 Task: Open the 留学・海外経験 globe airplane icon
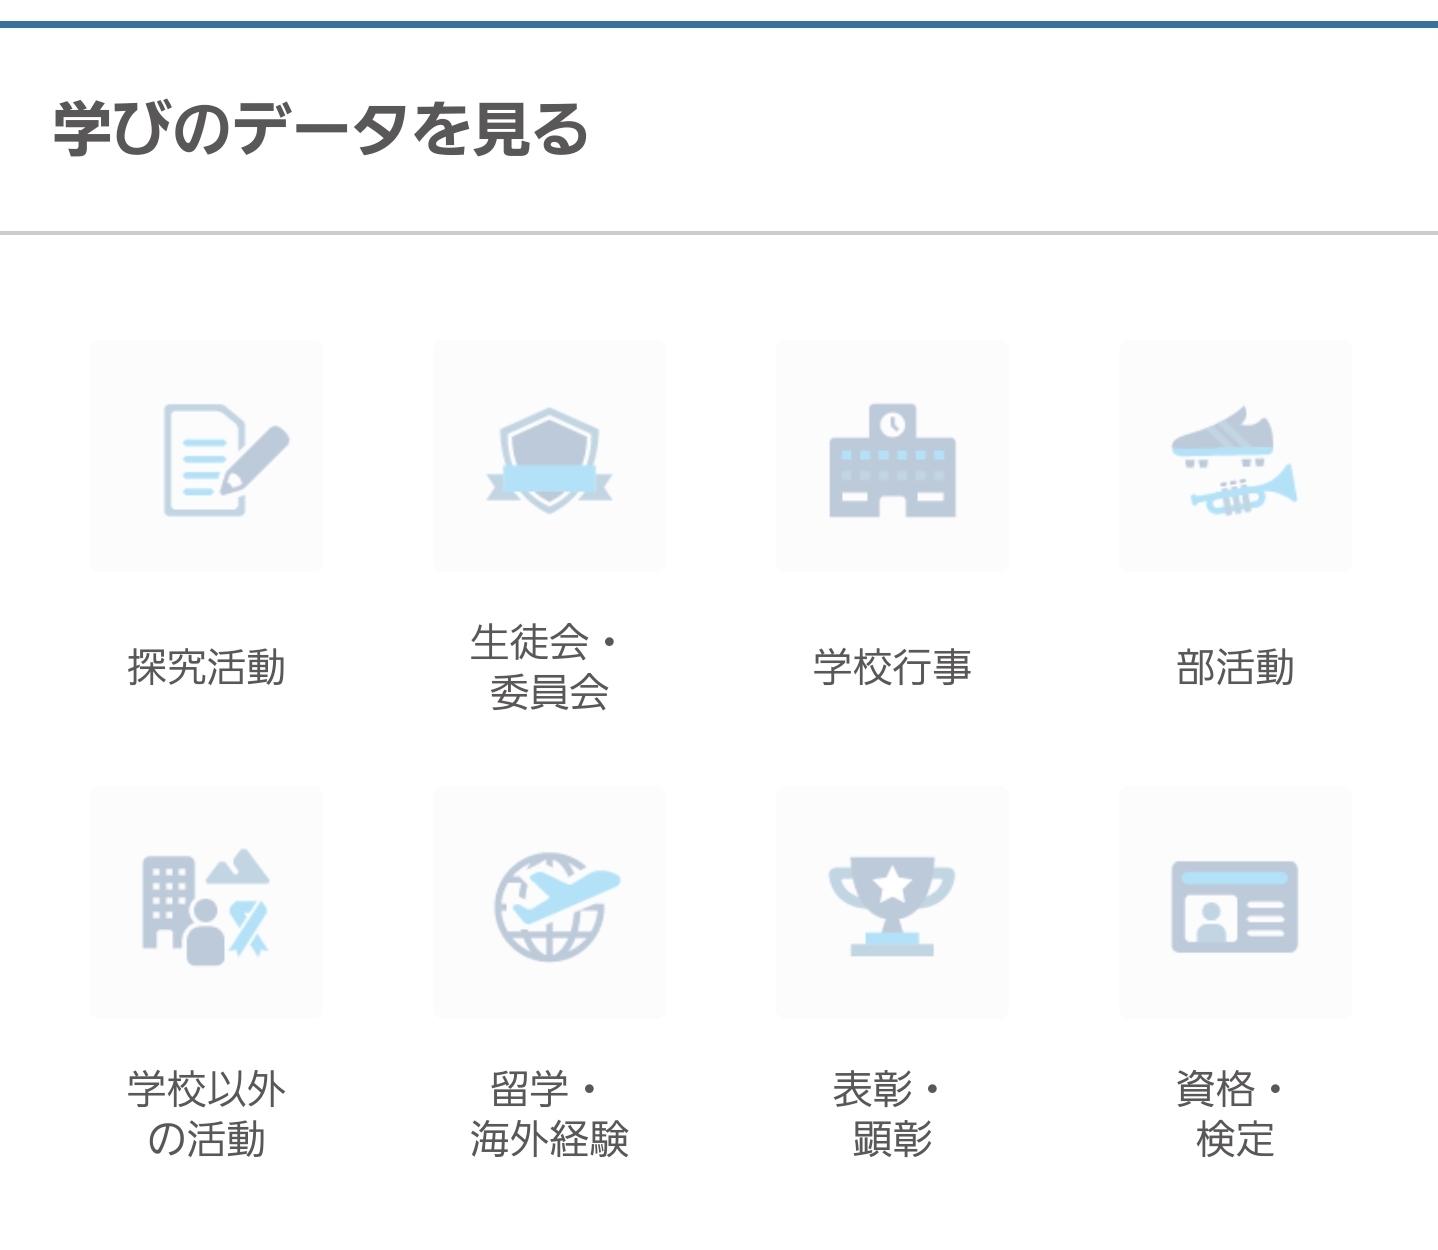point(549,902)
